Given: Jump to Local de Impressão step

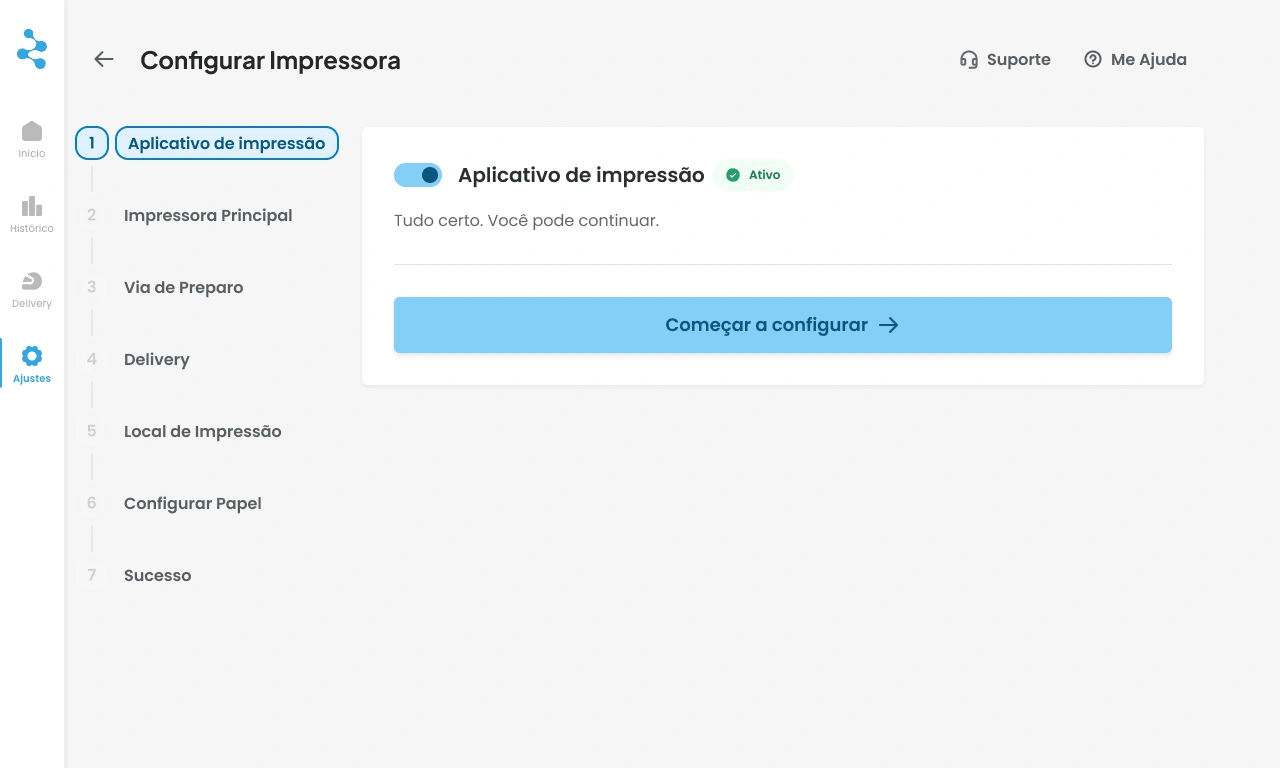Looking at the screenshot, I should click(203, 432).
